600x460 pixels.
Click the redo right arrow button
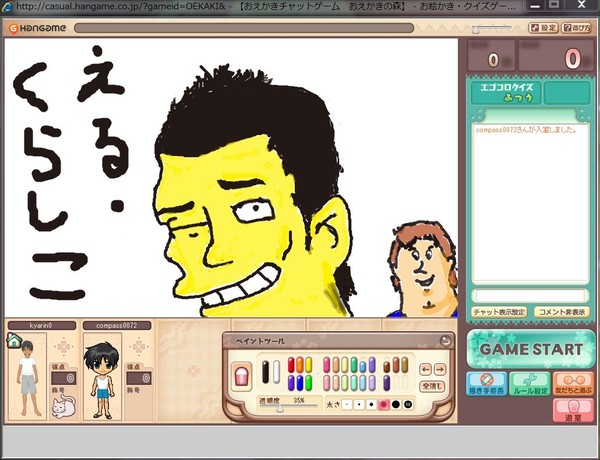tap(440, 369)
